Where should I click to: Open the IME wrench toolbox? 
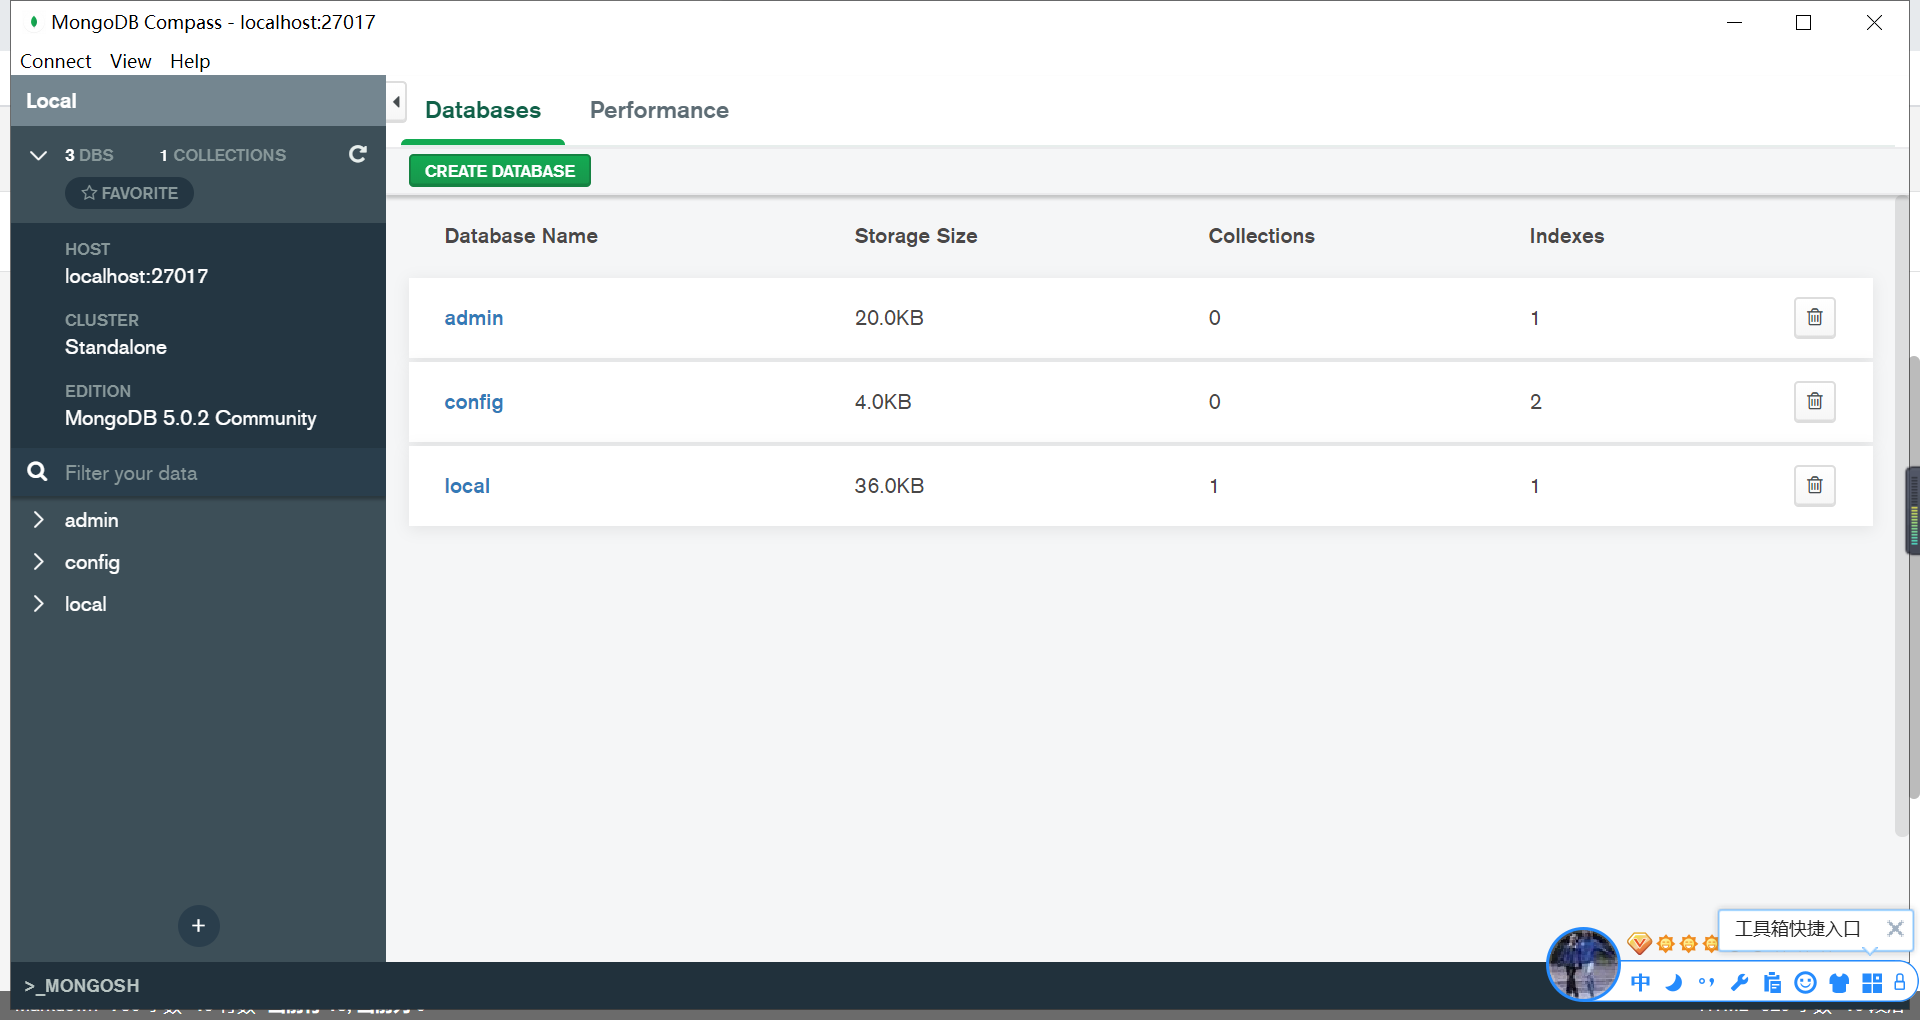[x=1739, y=982]
